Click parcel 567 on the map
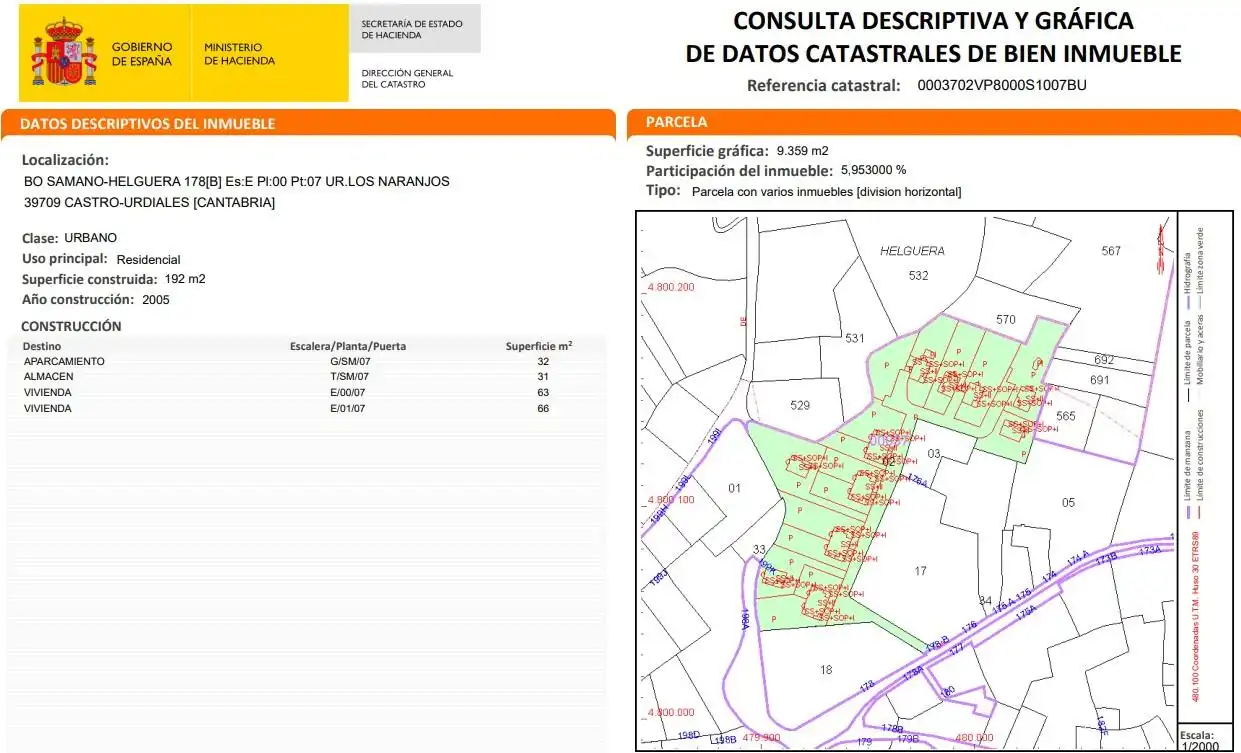Viewport: 1241px width, 753px height. pyautogui.click(x=1111, y=251)
